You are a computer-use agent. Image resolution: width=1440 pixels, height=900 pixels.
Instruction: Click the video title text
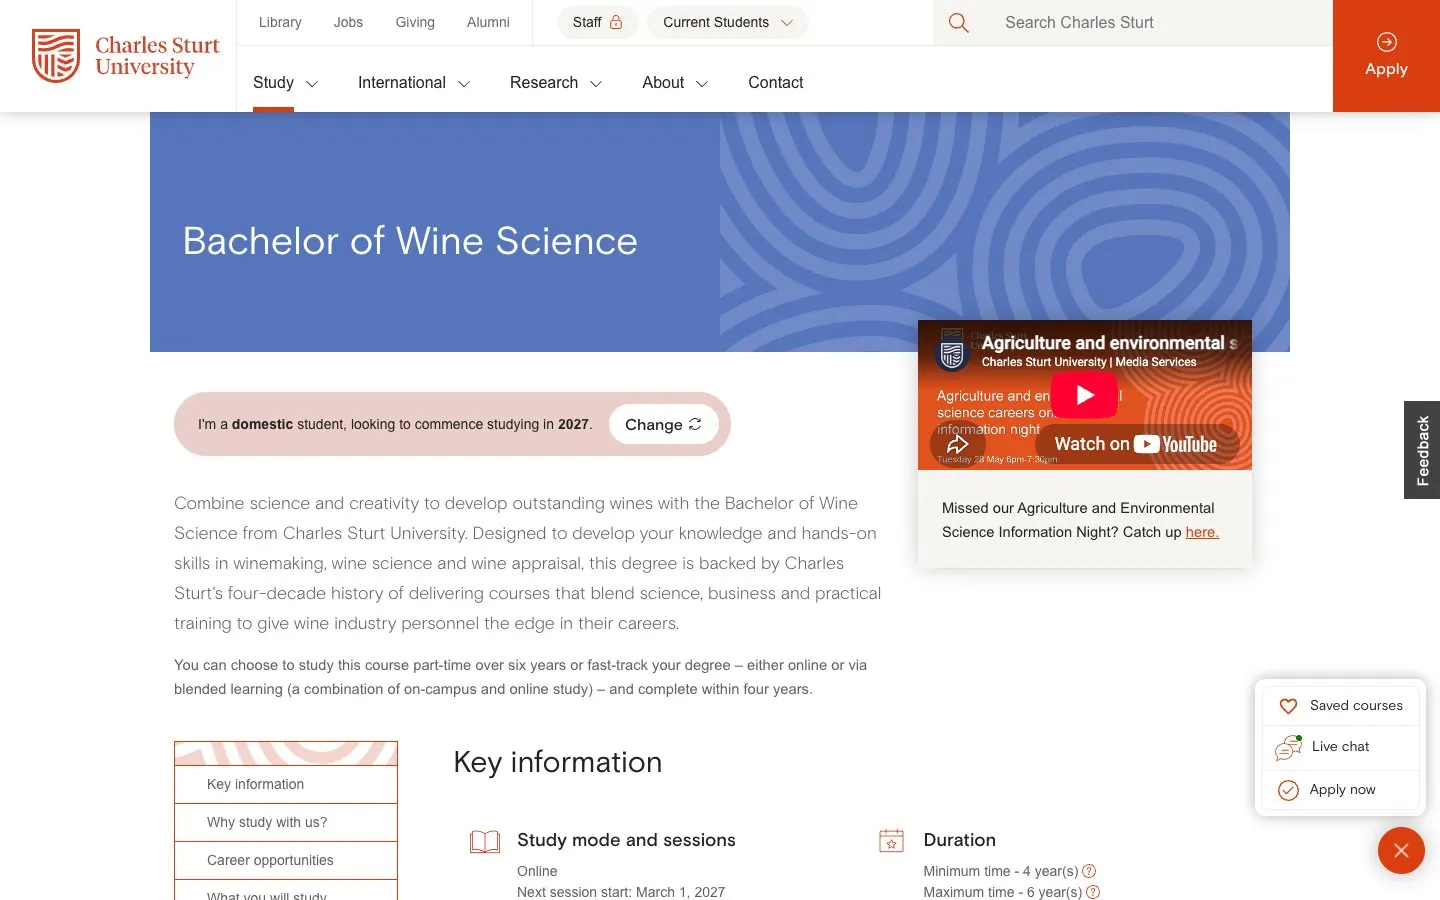click(x=1109, y=343)
